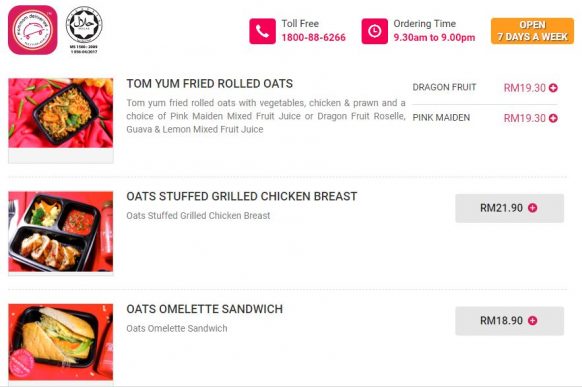Open the Oats Omelette Sandwich photo

point(61,342)
